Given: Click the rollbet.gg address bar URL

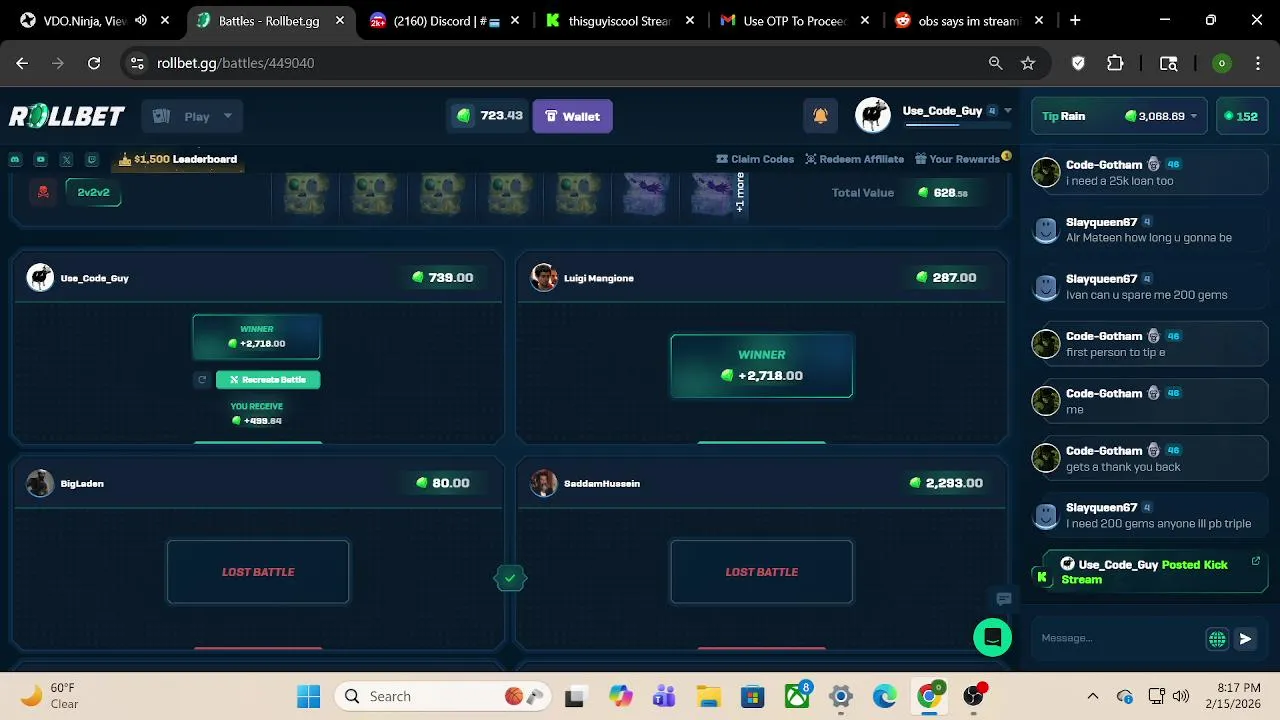Looking at the screenshot, I should point(235,63).
